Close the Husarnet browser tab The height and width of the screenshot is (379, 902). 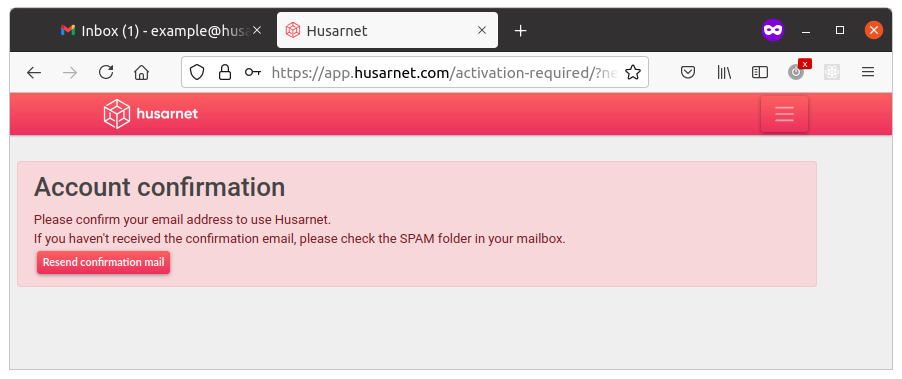[x=482, y=30]
